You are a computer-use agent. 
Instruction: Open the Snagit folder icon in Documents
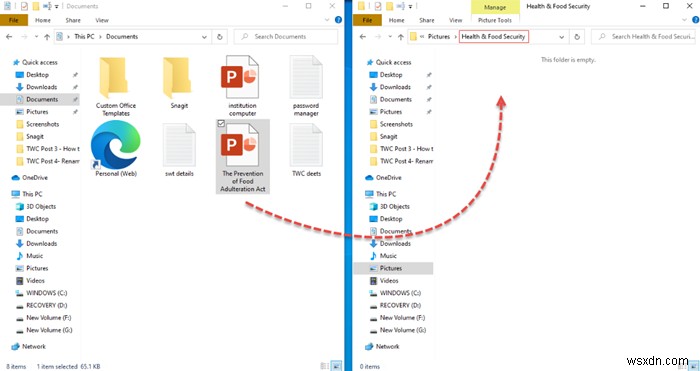tap(179, 83)
